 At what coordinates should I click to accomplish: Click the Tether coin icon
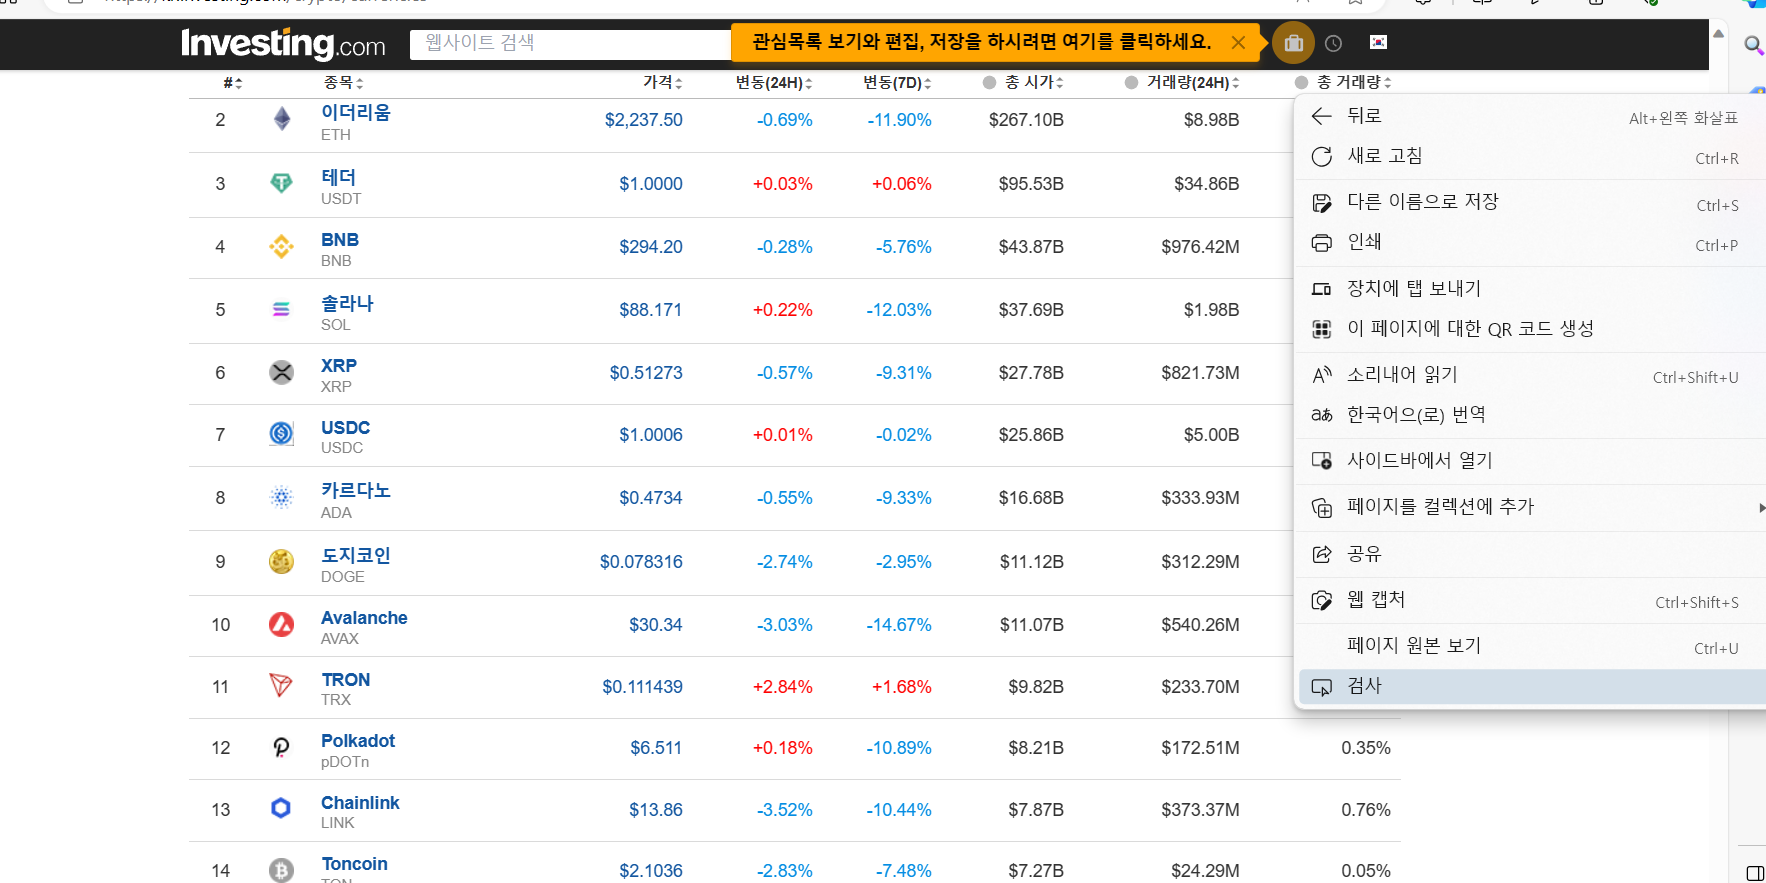[x=282, y=183]
